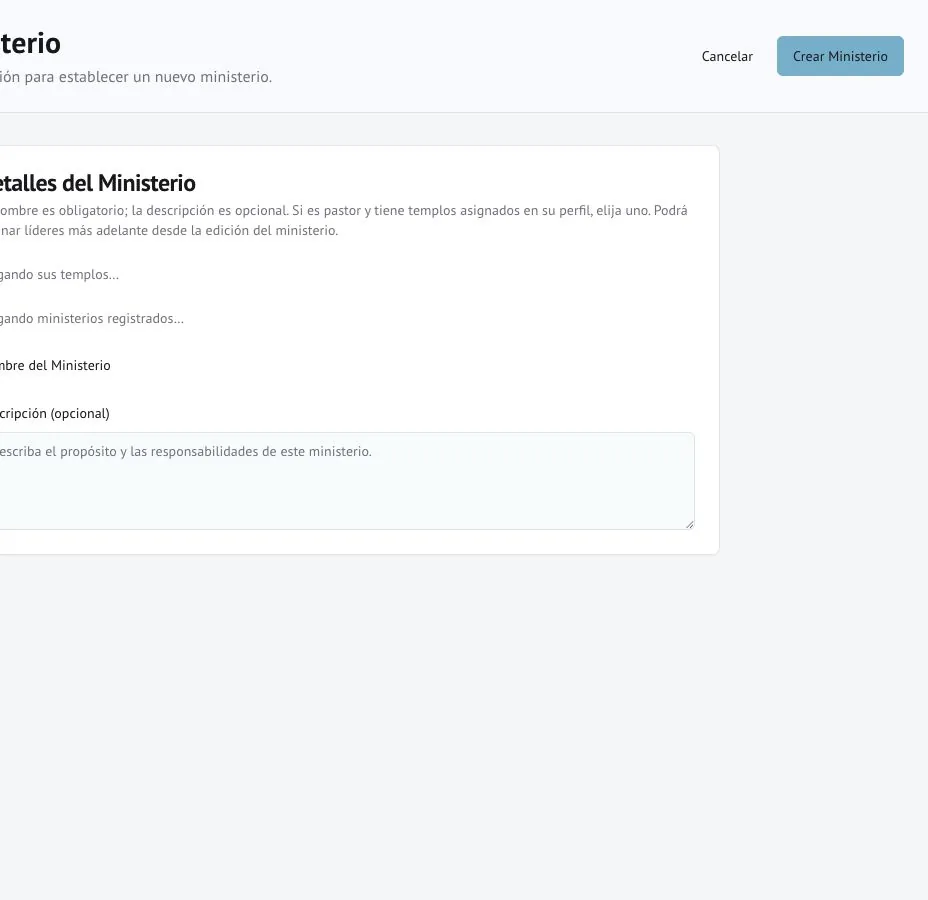
Task: Click the Cancelar button
Action: click(727, 56)
